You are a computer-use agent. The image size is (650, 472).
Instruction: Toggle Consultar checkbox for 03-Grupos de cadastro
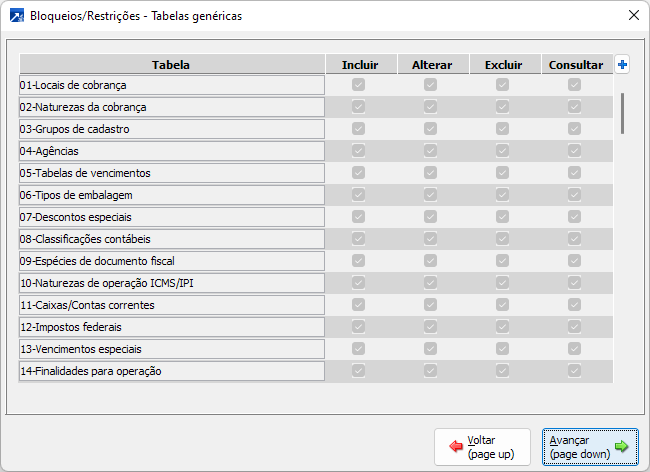pyautogui.click(x=575, y=129)
